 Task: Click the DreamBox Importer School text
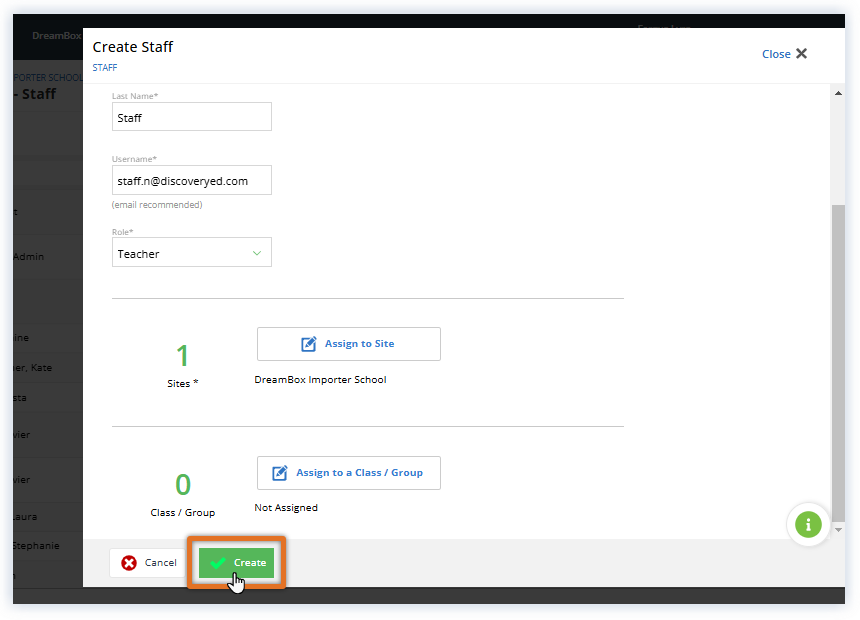(x=320, y=380)
